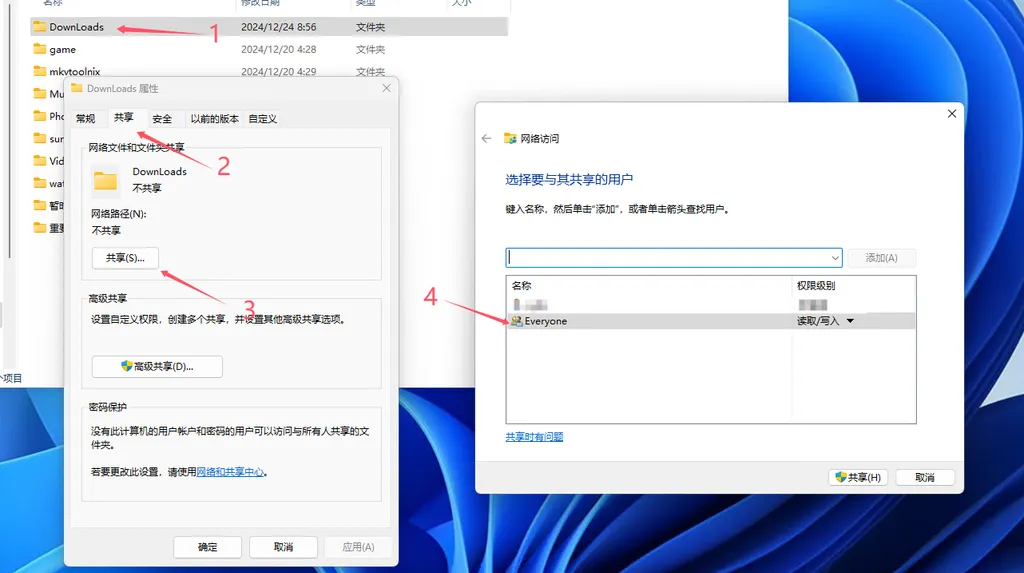Open 高级共享(D)... settings
The width and height of the screenshot is (1024, 573).
point(157,367)
